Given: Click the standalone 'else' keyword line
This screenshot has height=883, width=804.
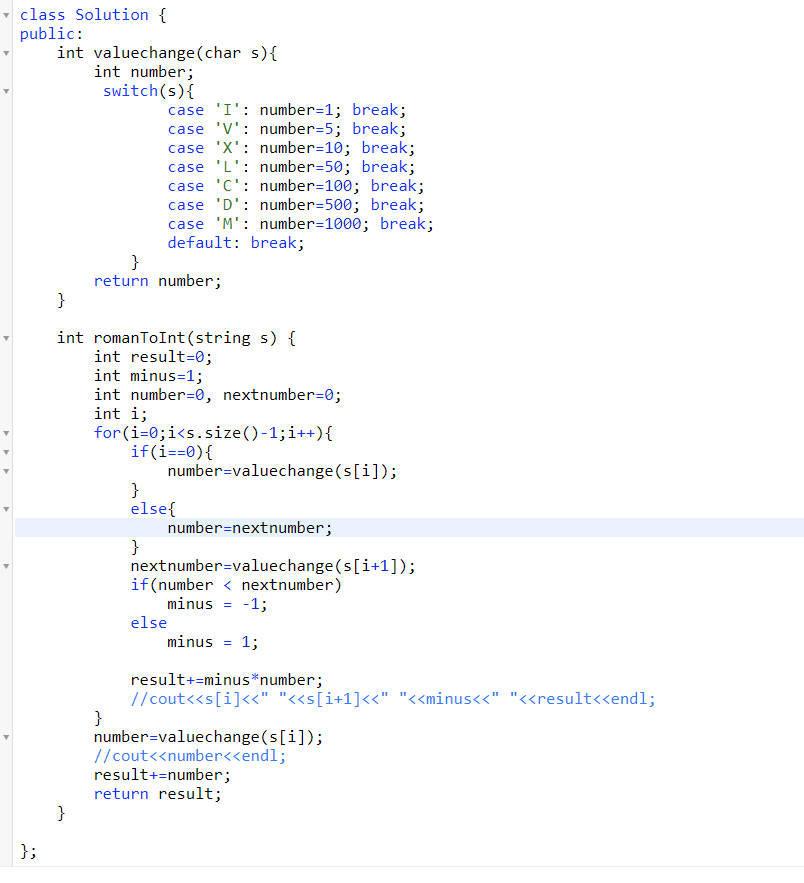Looking at the screenshot, I should [x=149, y=623].
